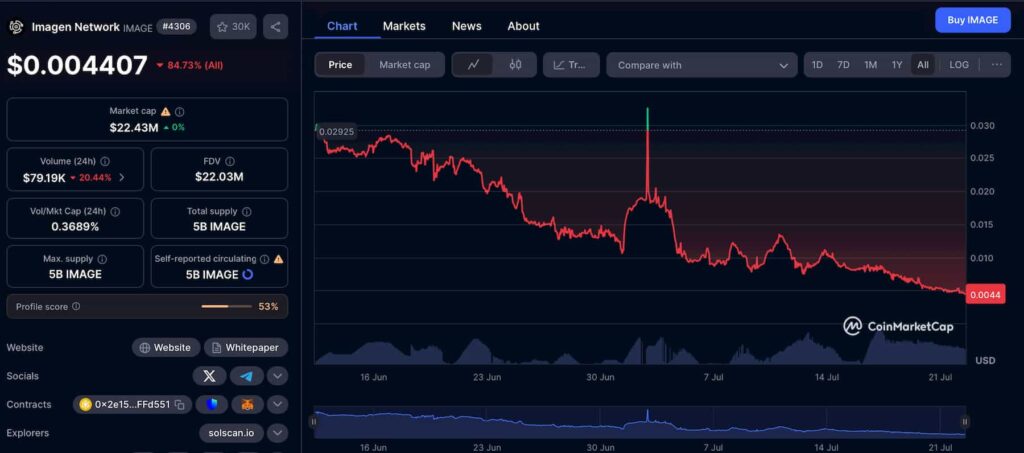
Task: Set chart range to 7D
Action: coord(843,65)
